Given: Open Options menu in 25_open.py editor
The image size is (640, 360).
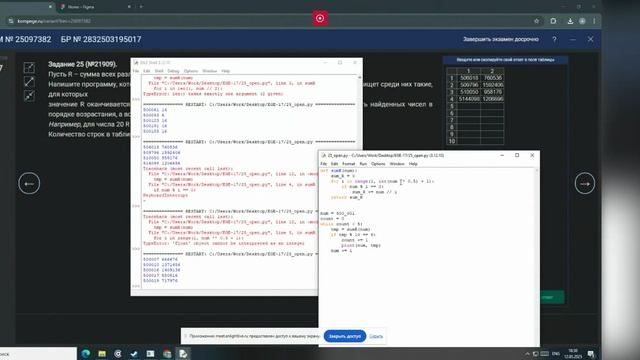Looking at the screenshot, I should point(378,164).
